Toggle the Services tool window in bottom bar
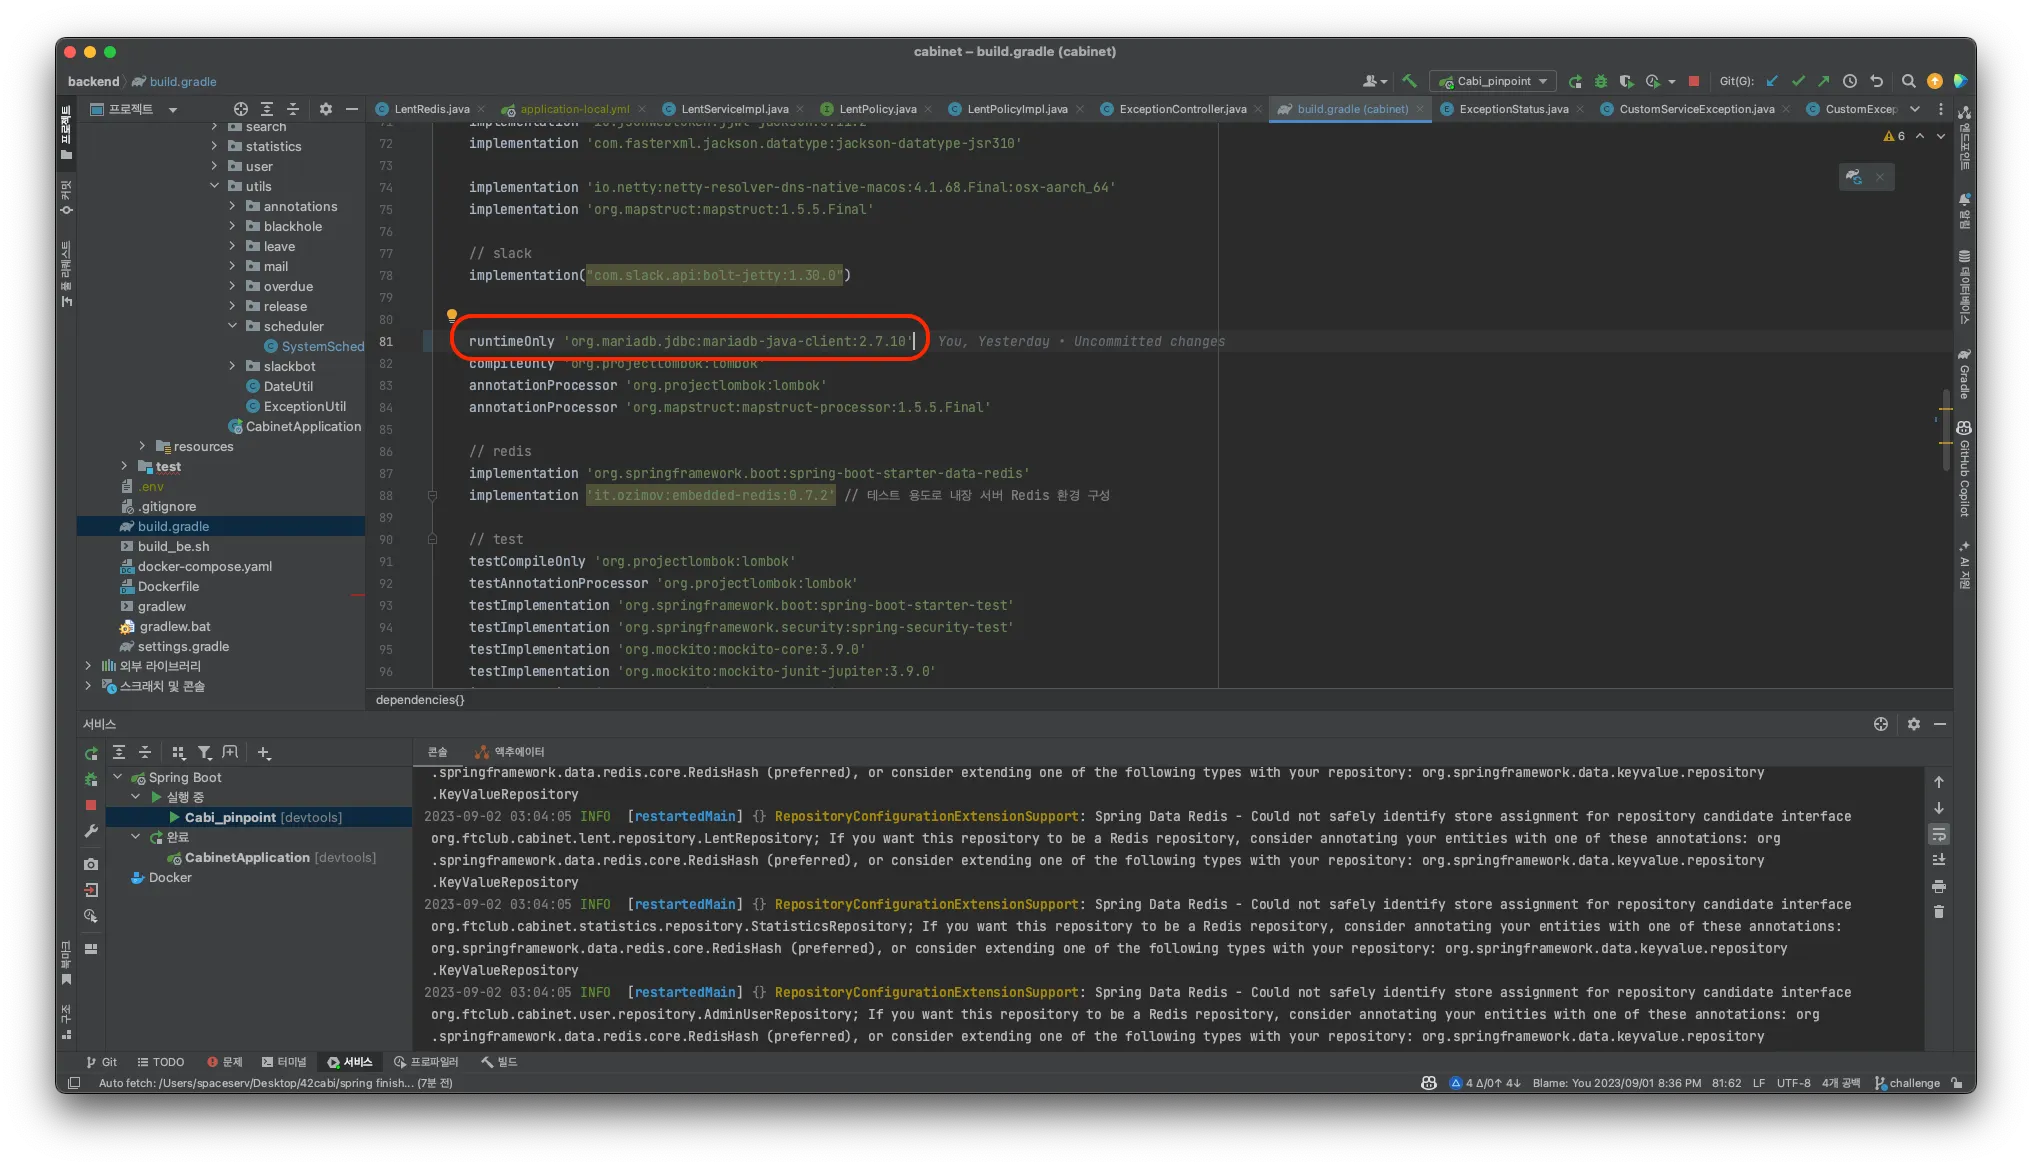 pos(349,1062)
